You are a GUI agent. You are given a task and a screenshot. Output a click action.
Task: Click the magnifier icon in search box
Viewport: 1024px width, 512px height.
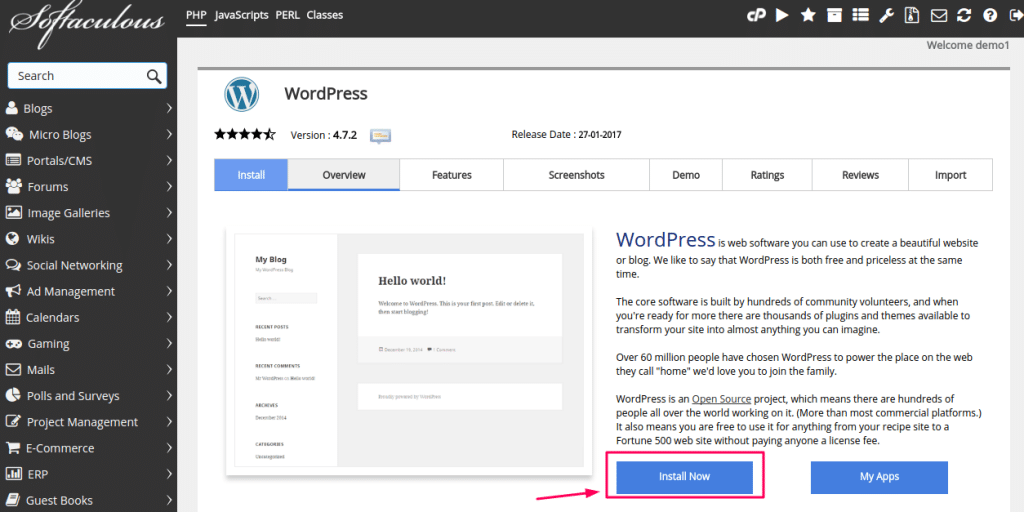(154, 76)
